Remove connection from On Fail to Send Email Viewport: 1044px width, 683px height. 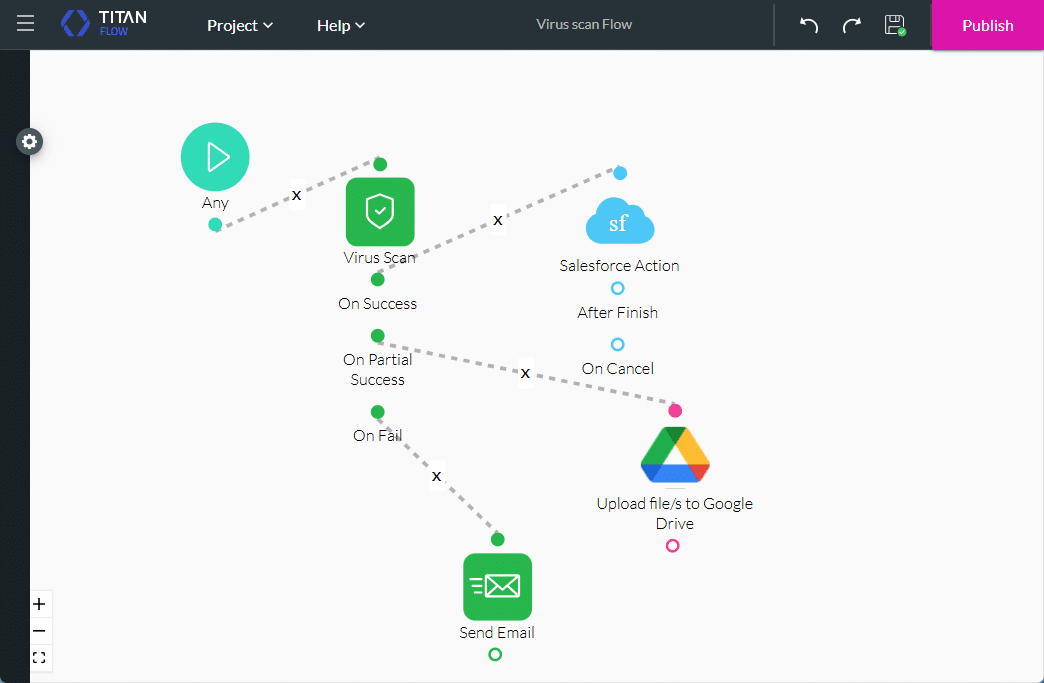tap(436, 476)
